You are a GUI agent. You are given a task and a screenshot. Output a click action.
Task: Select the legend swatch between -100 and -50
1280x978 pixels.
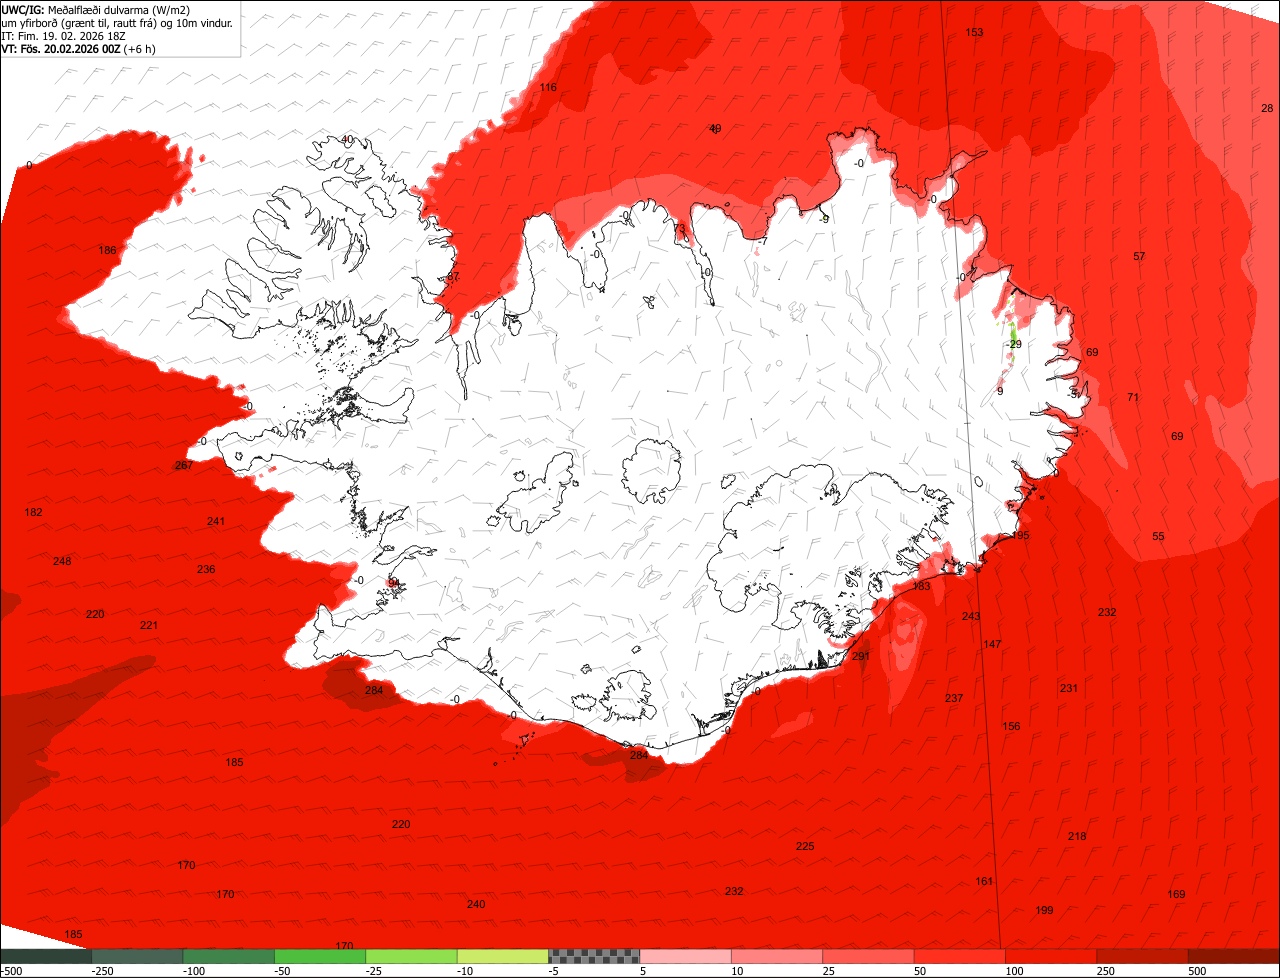tap(228, 956)
